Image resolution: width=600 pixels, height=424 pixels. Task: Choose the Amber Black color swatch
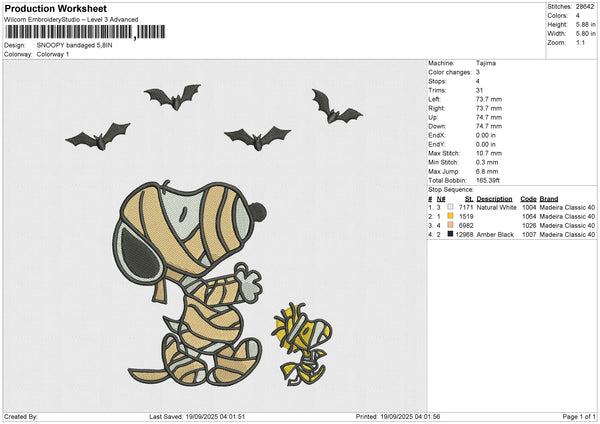click(449, 234)
